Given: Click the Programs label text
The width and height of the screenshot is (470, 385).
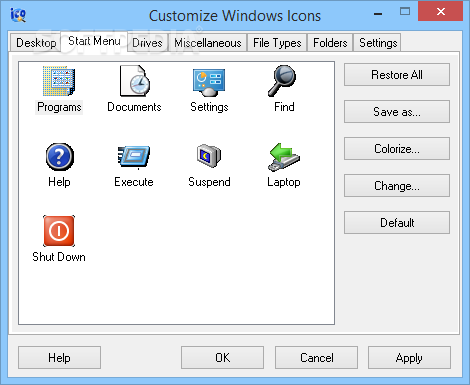Looking at the screenshot, I should (x=59, y=107).
